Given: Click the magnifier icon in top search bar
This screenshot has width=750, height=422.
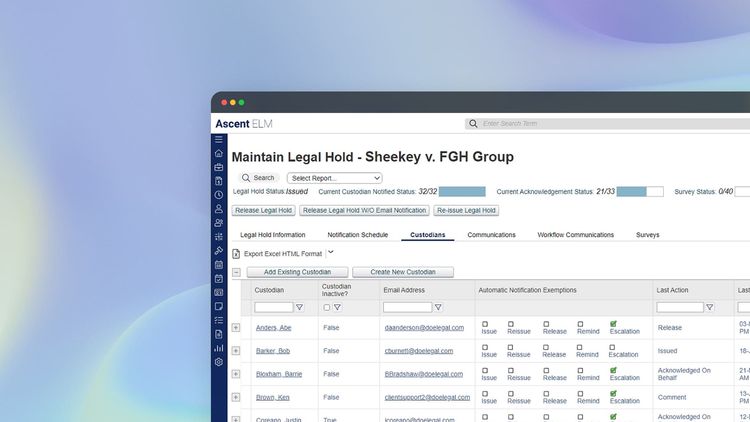Looking at the screenshot, I should [x=473, y=123].
